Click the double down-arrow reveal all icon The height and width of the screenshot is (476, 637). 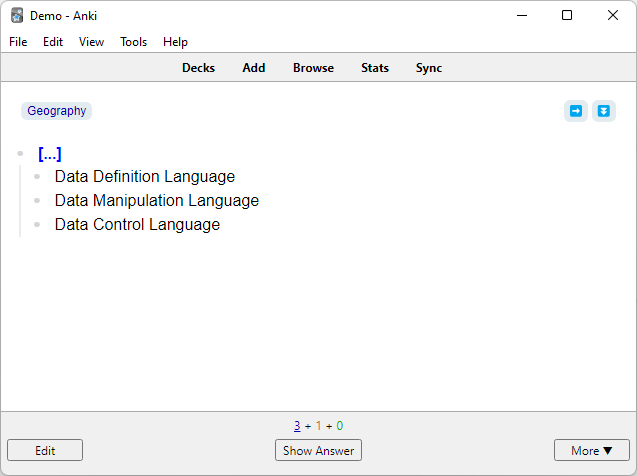(603, 111)
